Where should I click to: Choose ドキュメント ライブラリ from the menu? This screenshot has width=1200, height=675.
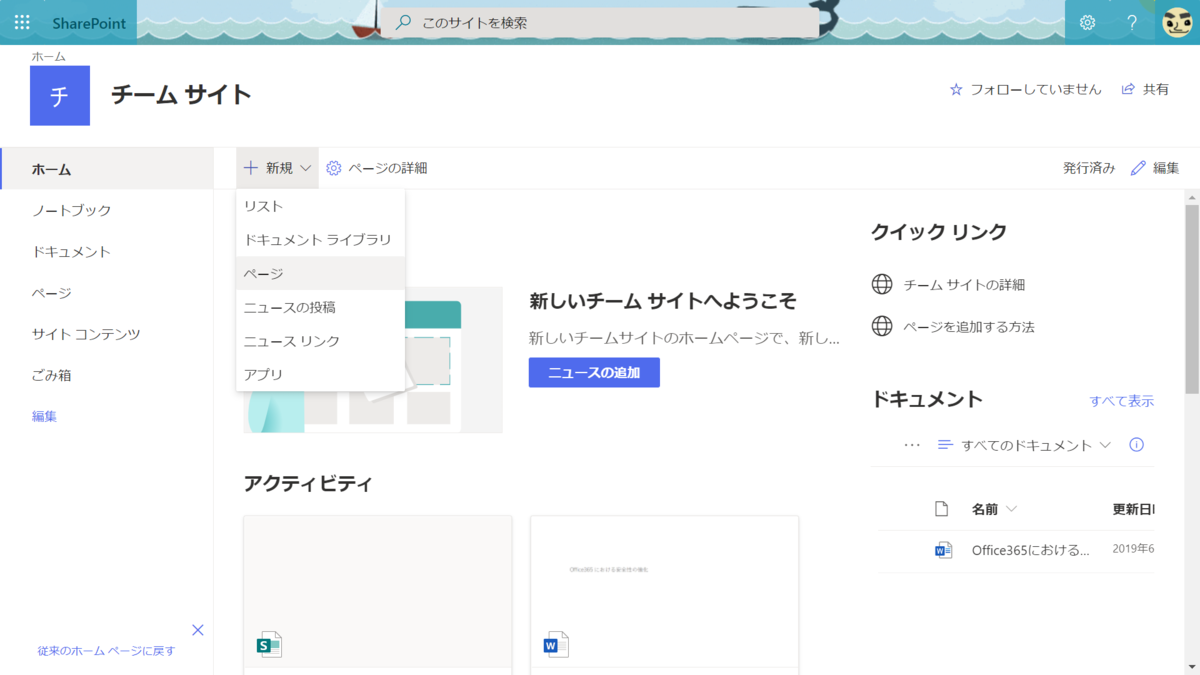coord(320,240)
